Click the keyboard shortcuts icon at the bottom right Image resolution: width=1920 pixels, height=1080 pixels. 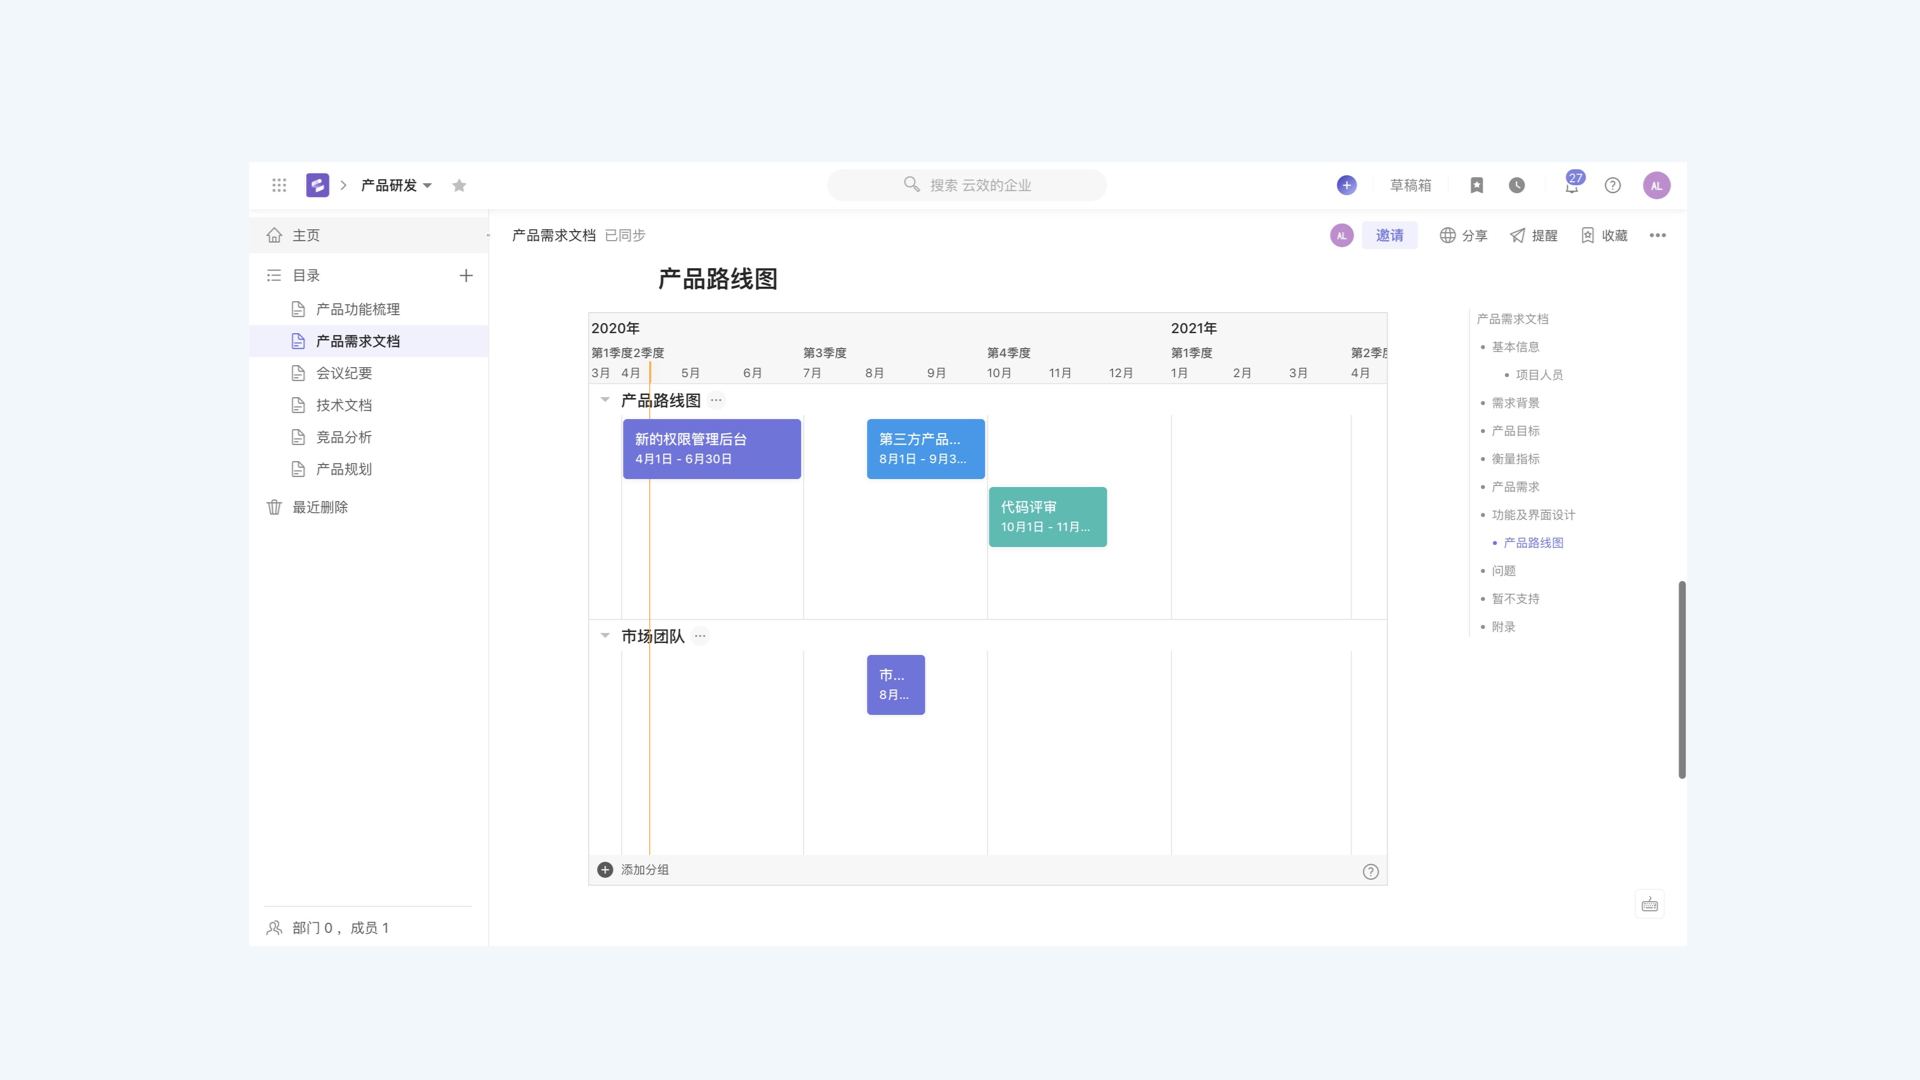(1650, 904)
